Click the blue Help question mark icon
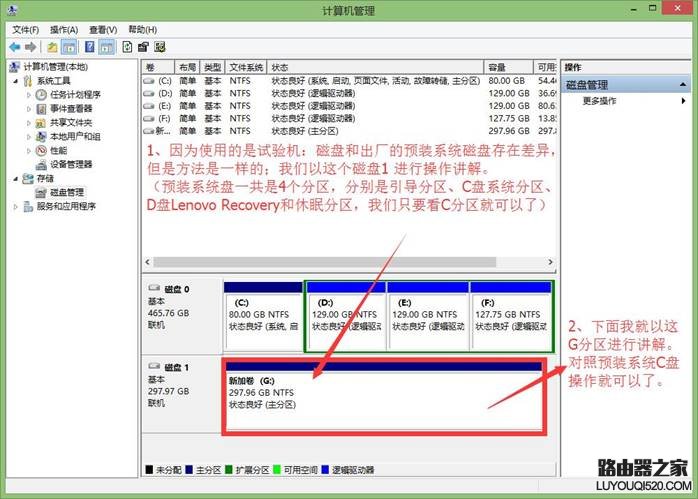 [89, 47]
